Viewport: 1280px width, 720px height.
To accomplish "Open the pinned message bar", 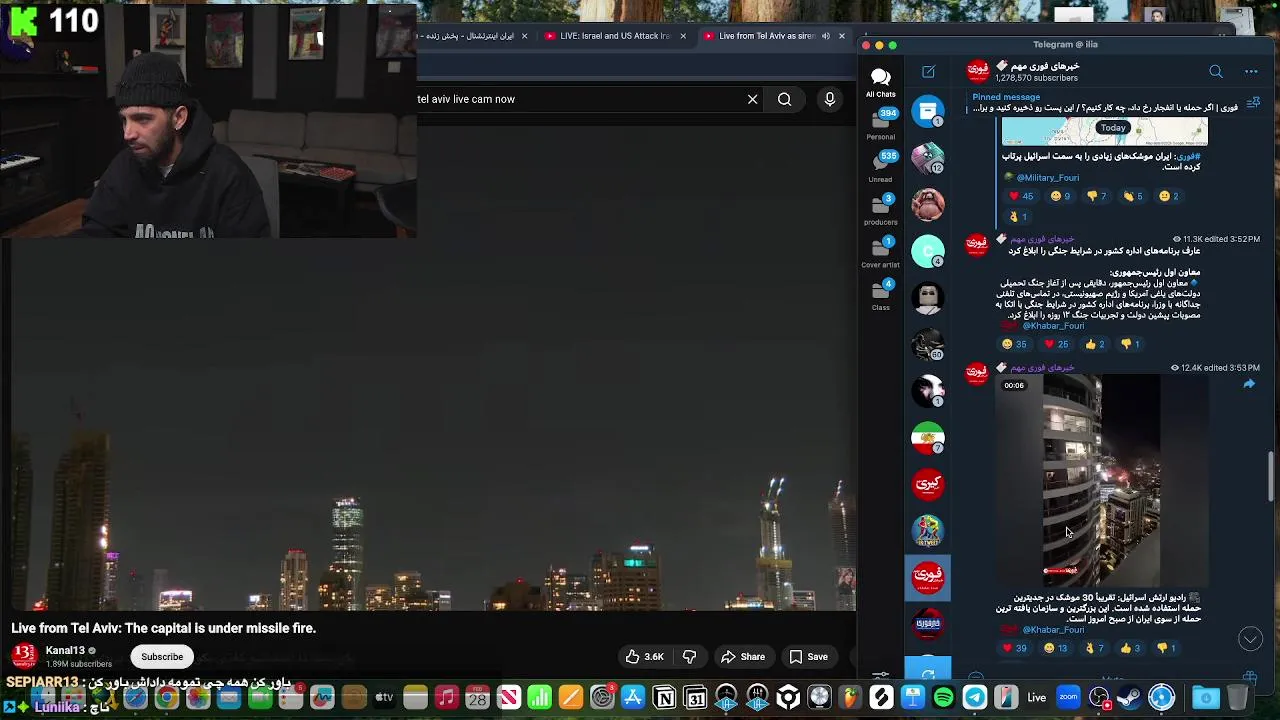I will pyautogui.click(x=1105, y=102).
